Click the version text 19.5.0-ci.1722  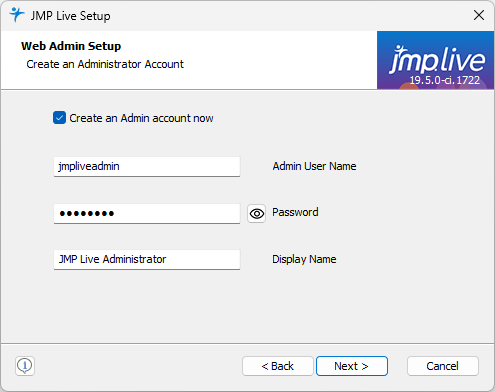(444, 80)
